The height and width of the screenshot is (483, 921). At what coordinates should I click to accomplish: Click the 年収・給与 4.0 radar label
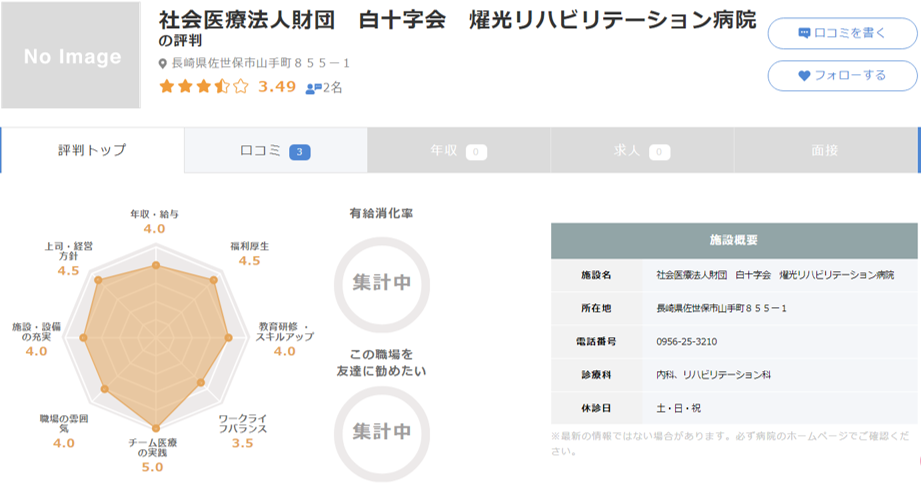154,222
